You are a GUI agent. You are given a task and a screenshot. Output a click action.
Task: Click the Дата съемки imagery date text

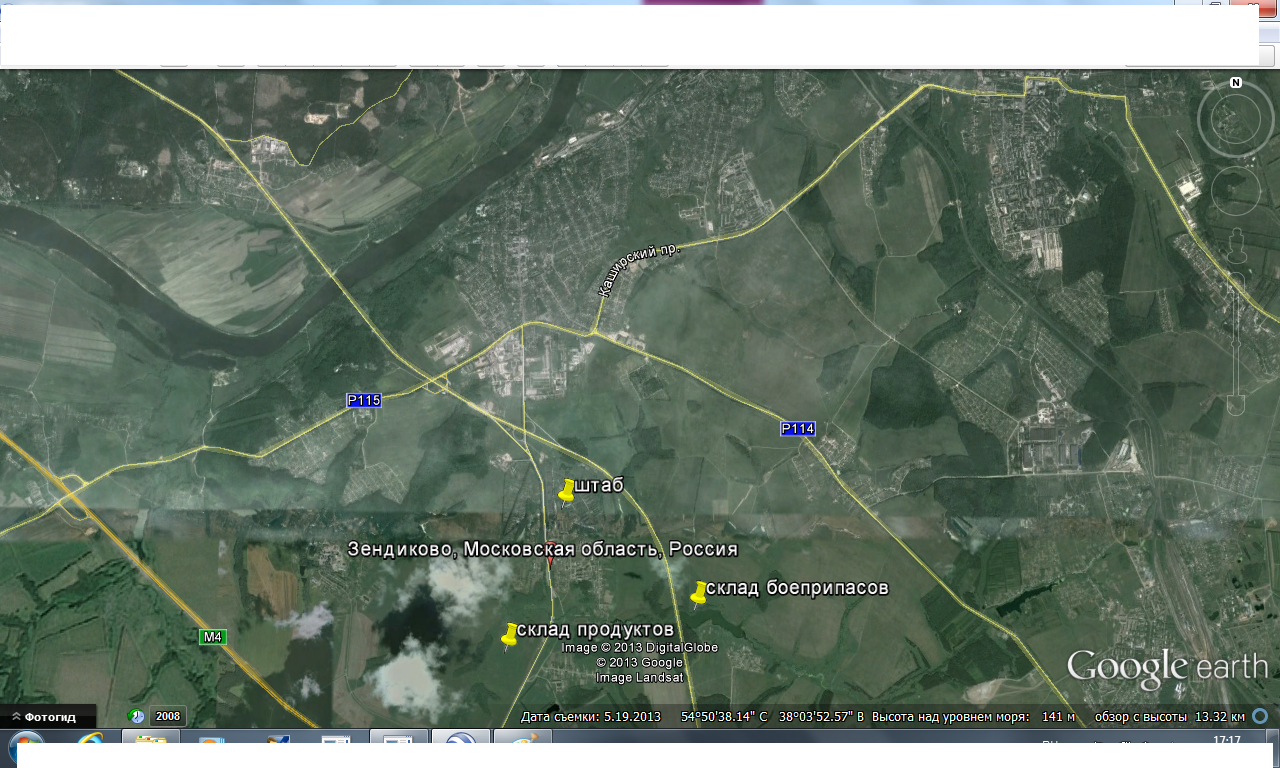pyautogui.click(x=591, y=717)
